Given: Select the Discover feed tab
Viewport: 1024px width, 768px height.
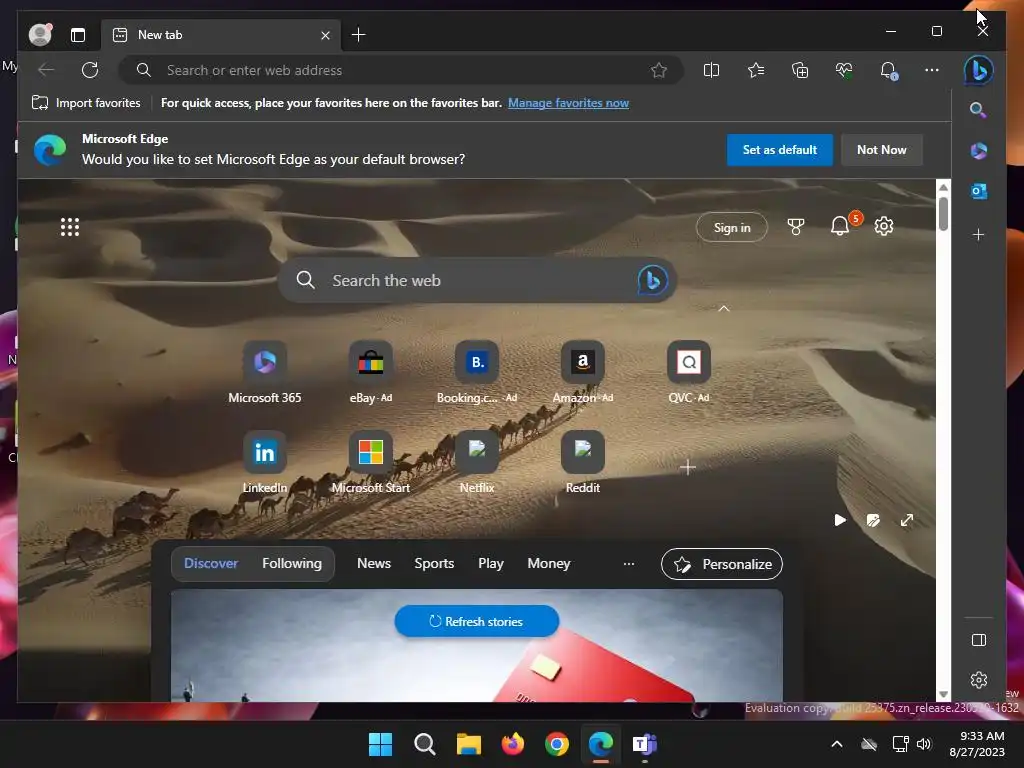Looking at the screenshot, I should click(211, 563).
